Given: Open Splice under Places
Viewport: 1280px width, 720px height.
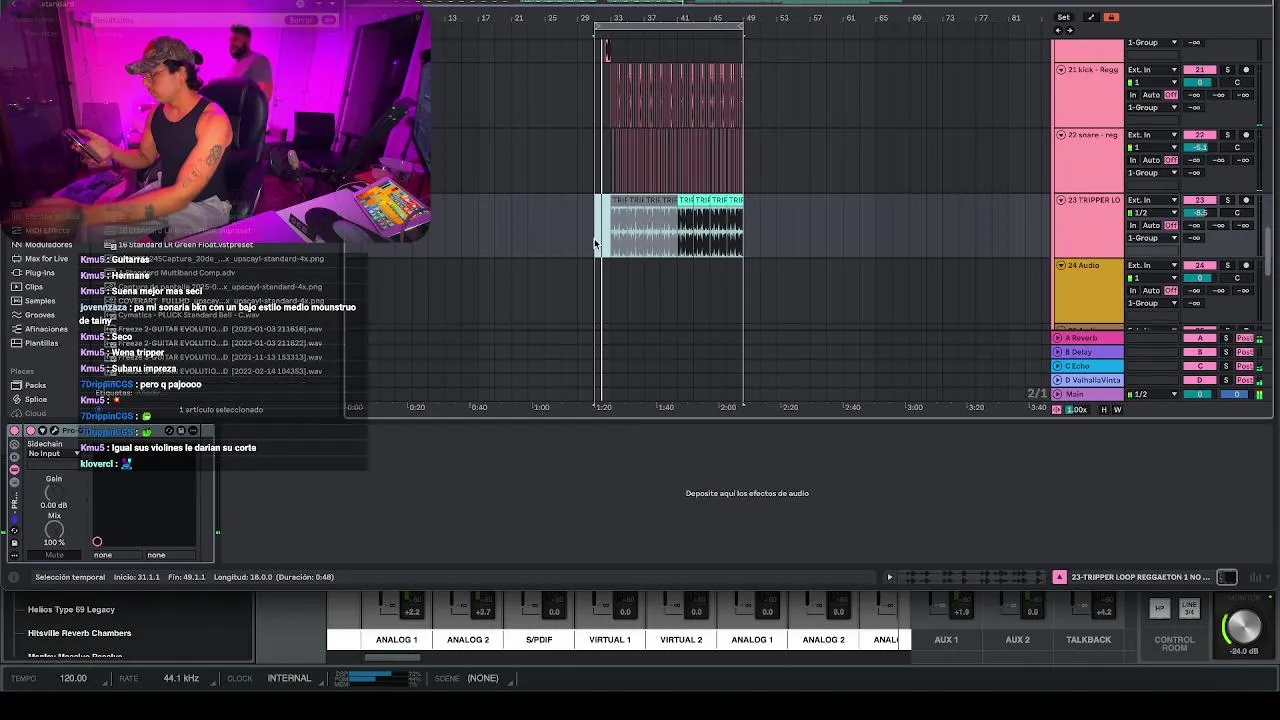Looking at the screenshot, I should 29,399.
